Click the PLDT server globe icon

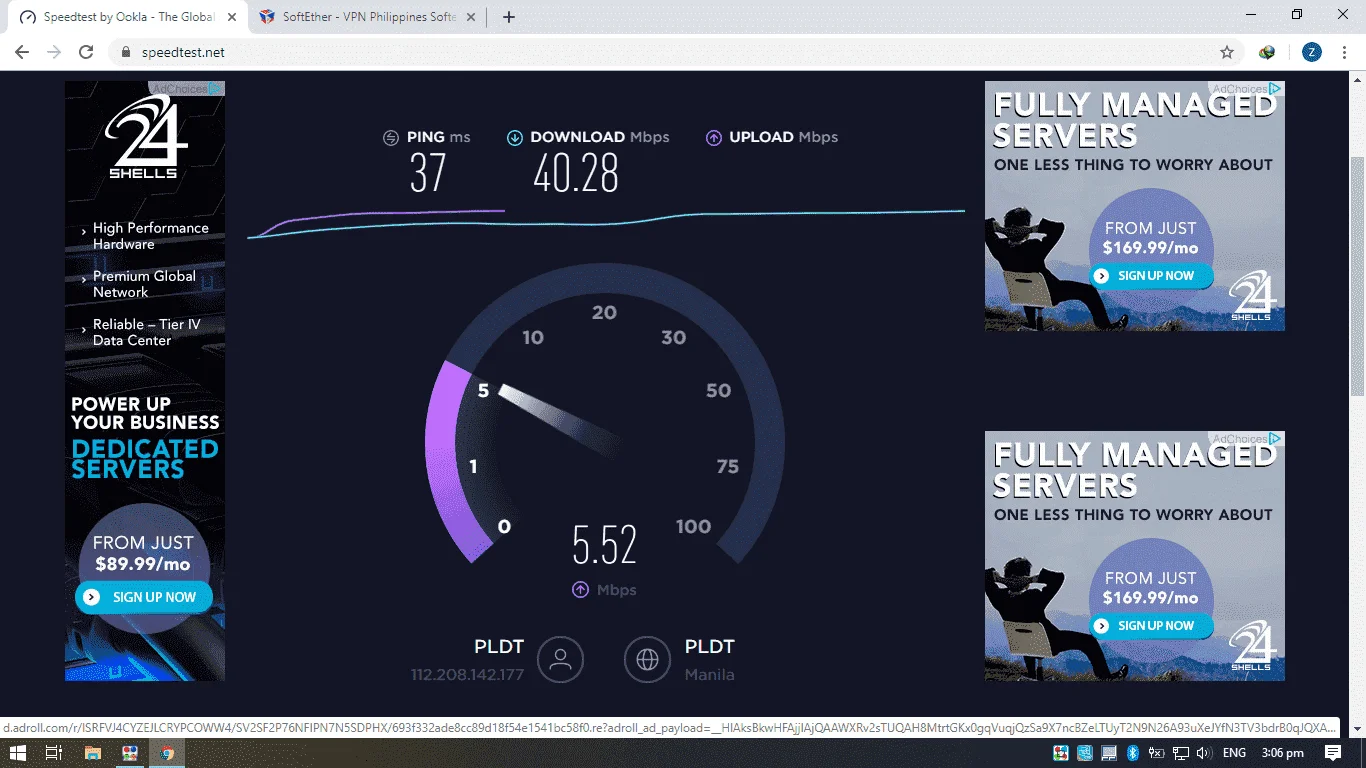click(x=647, y=659)
